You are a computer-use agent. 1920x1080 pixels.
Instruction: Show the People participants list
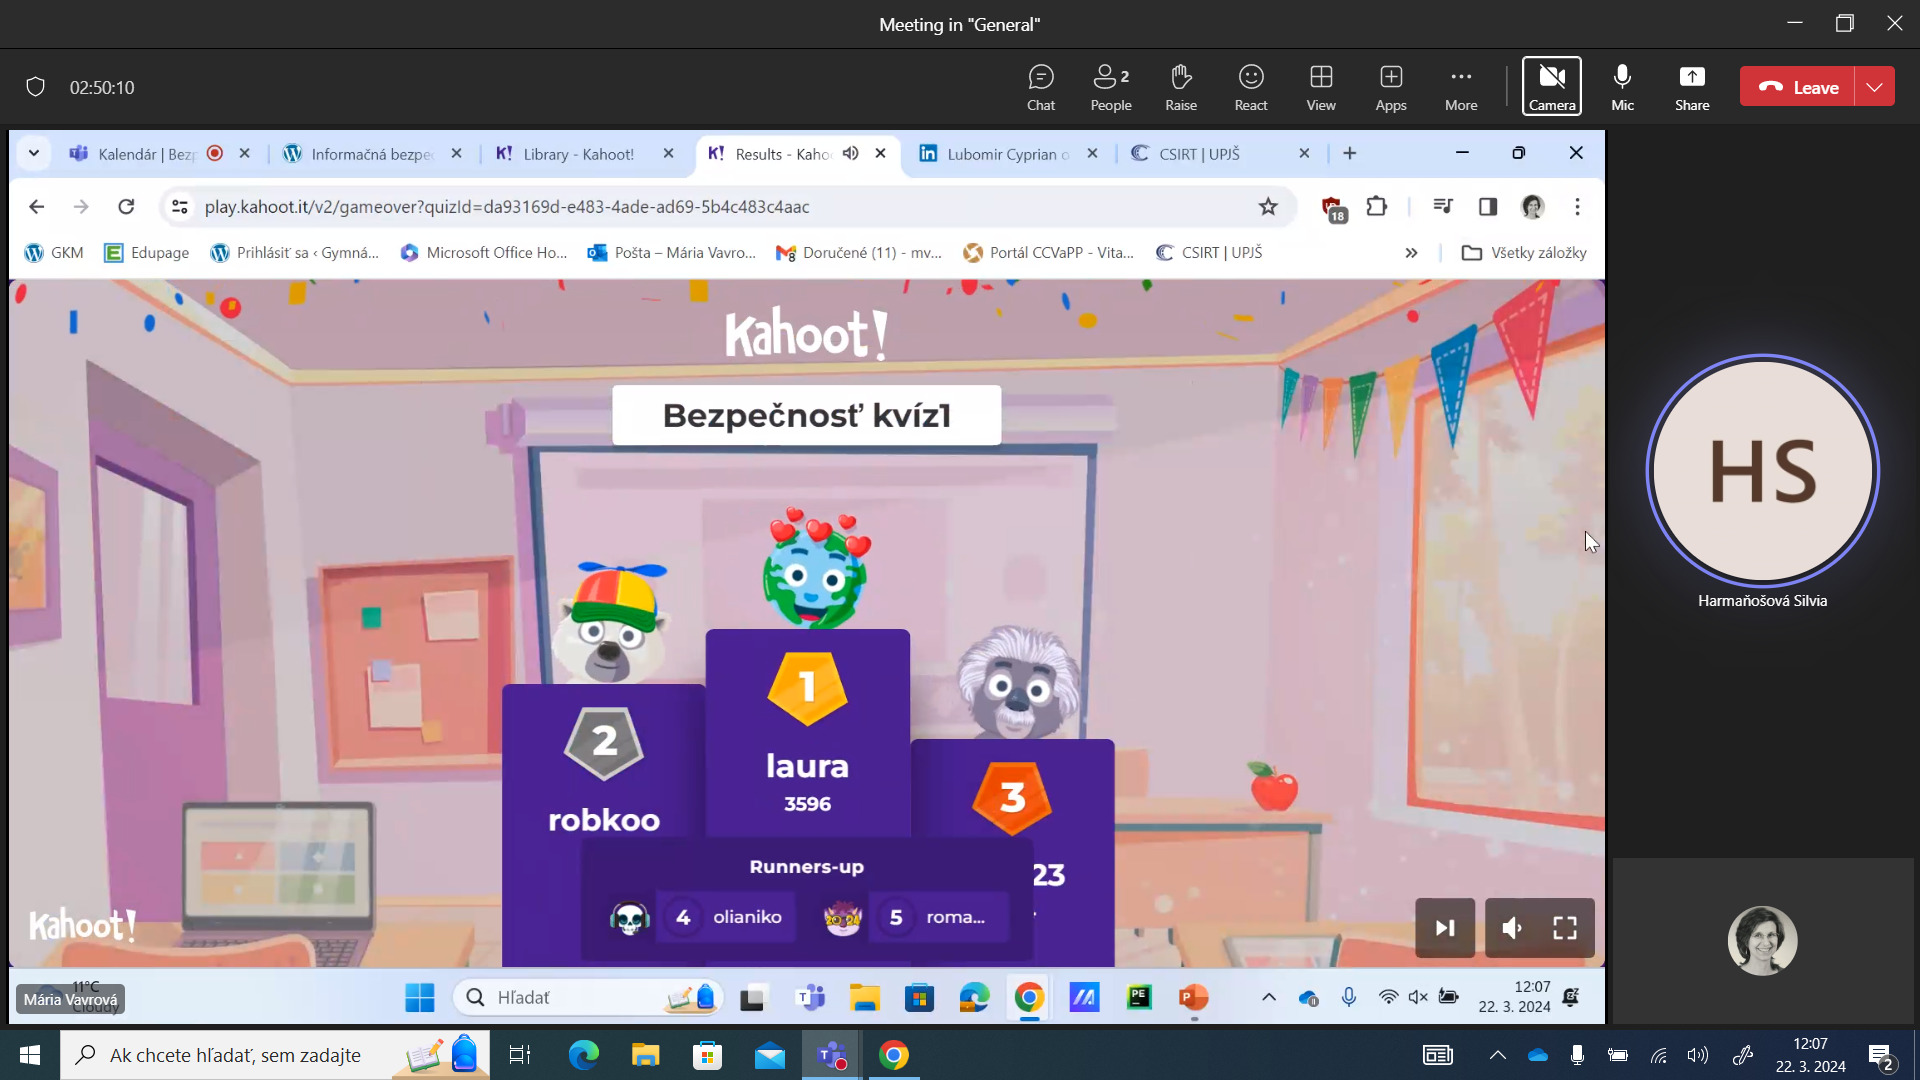tap(1110, 87)
